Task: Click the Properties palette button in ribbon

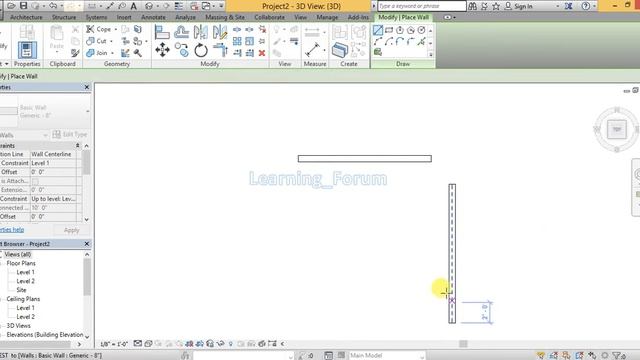Action: 27,50
